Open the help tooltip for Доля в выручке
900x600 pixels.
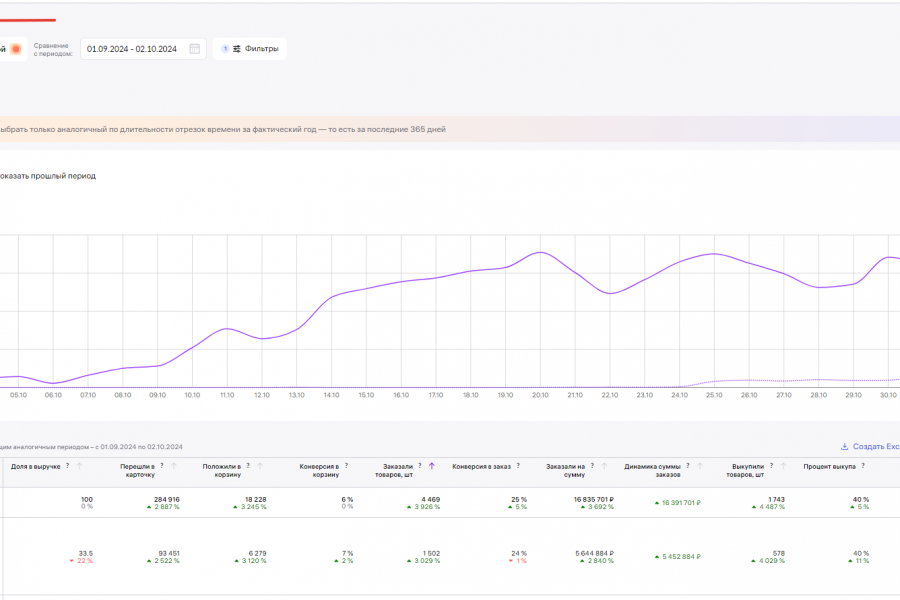tap(67, 466)
